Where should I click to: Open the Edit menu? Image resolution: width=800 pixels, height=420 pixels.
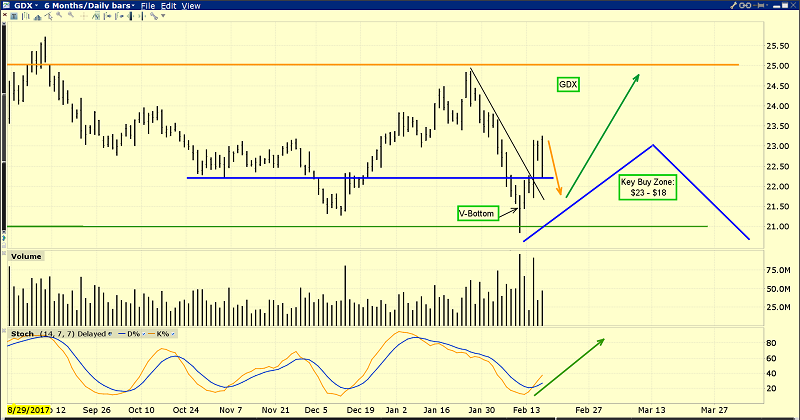click(x=168, y=6)
